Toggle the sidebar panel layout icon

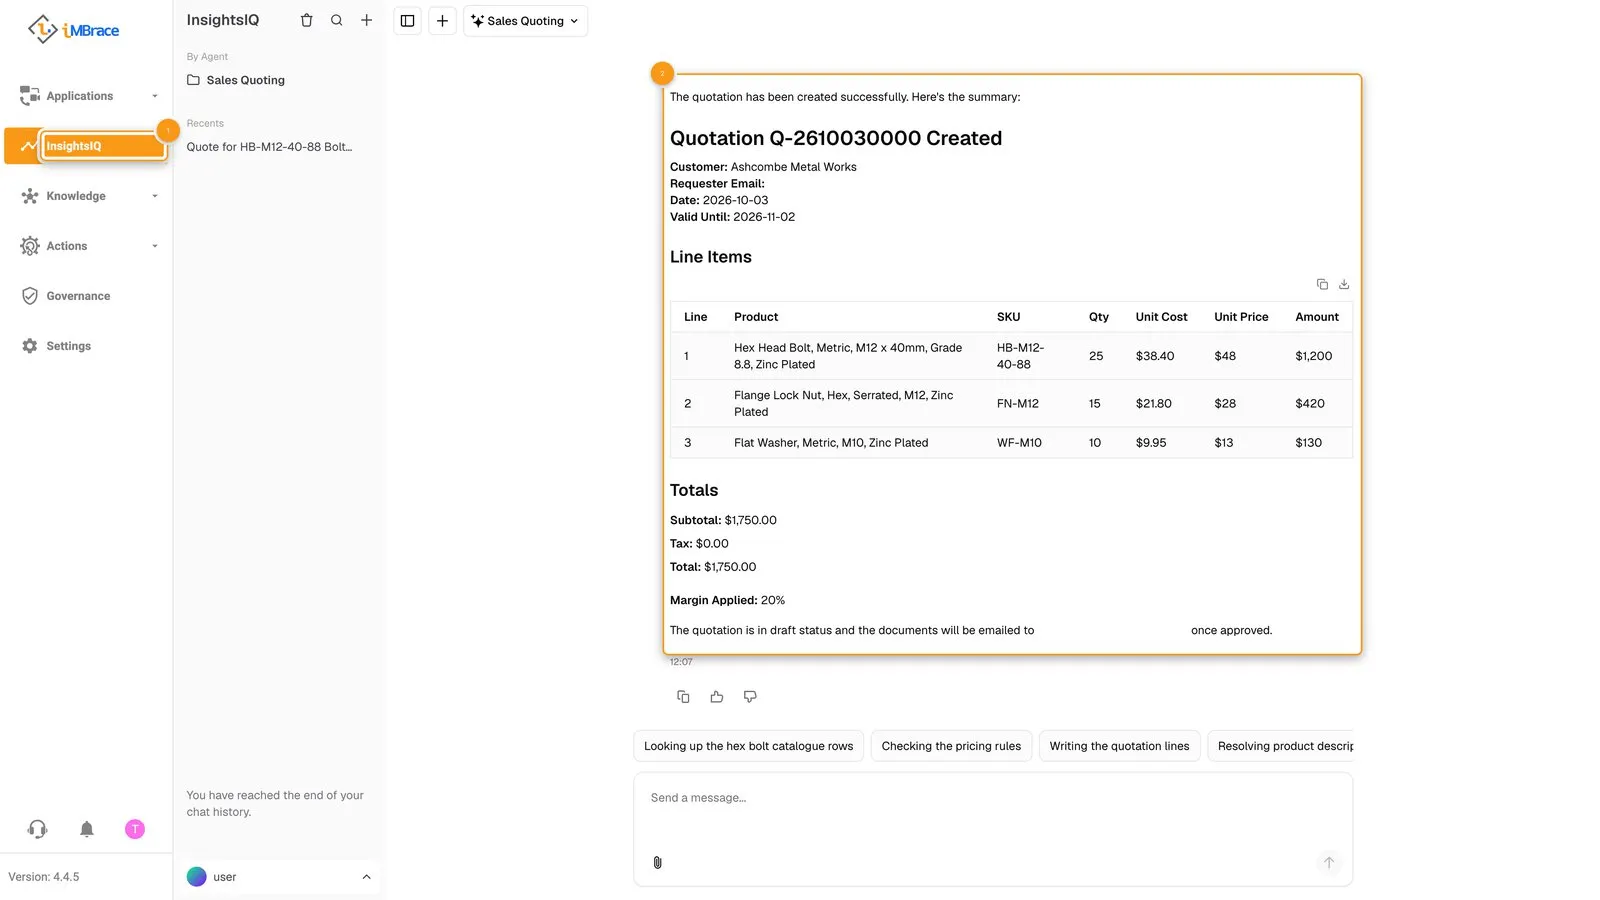pyautogui.click(x=407, y=21)
